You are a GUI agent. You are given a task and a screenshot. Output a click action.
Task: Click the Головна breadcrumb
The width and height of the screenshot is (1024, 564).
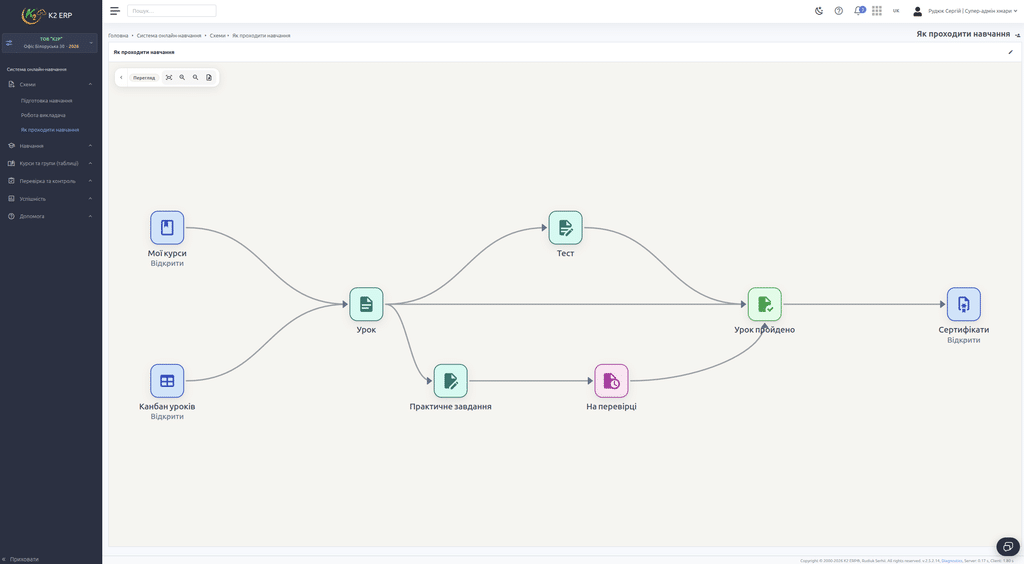pos(118,35)
